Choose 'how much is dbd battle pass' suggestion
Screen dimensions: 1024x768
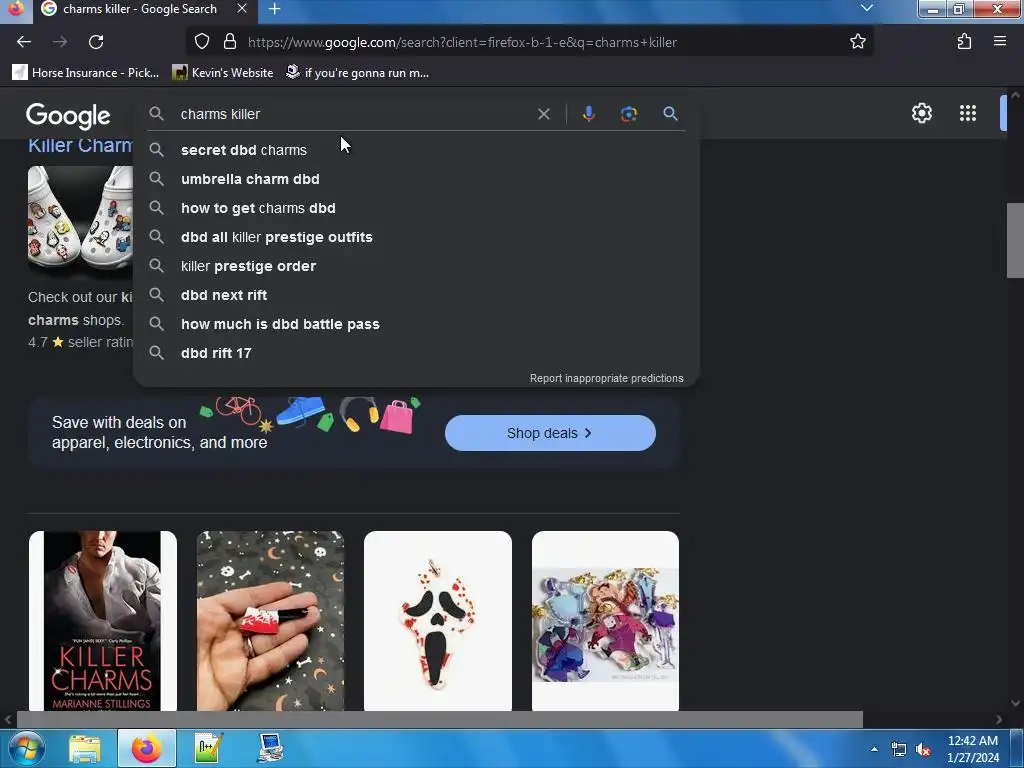click(x=416, y=324)
